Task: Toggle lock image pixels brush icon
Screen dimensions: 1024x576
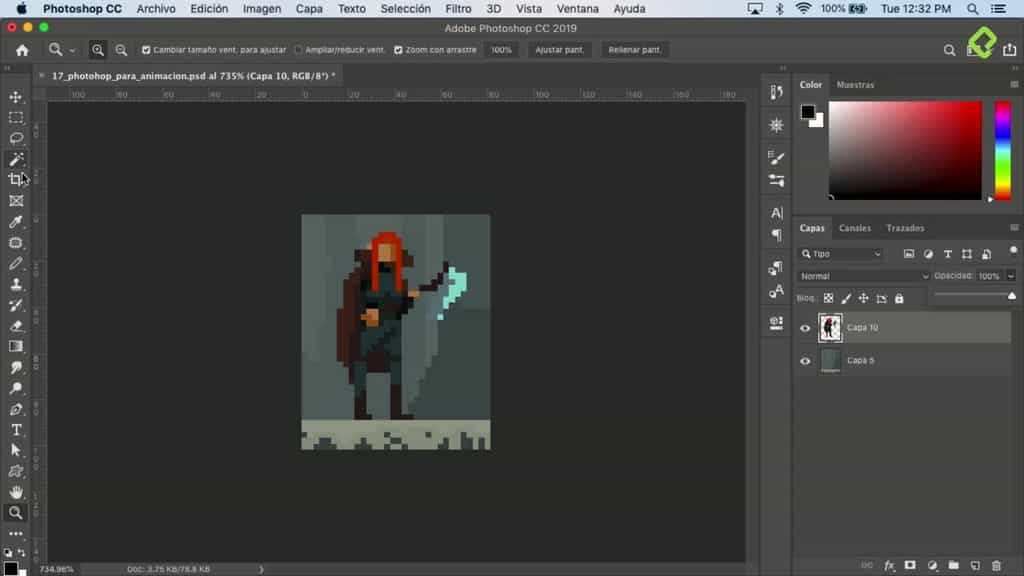Action: coord(846,298)
